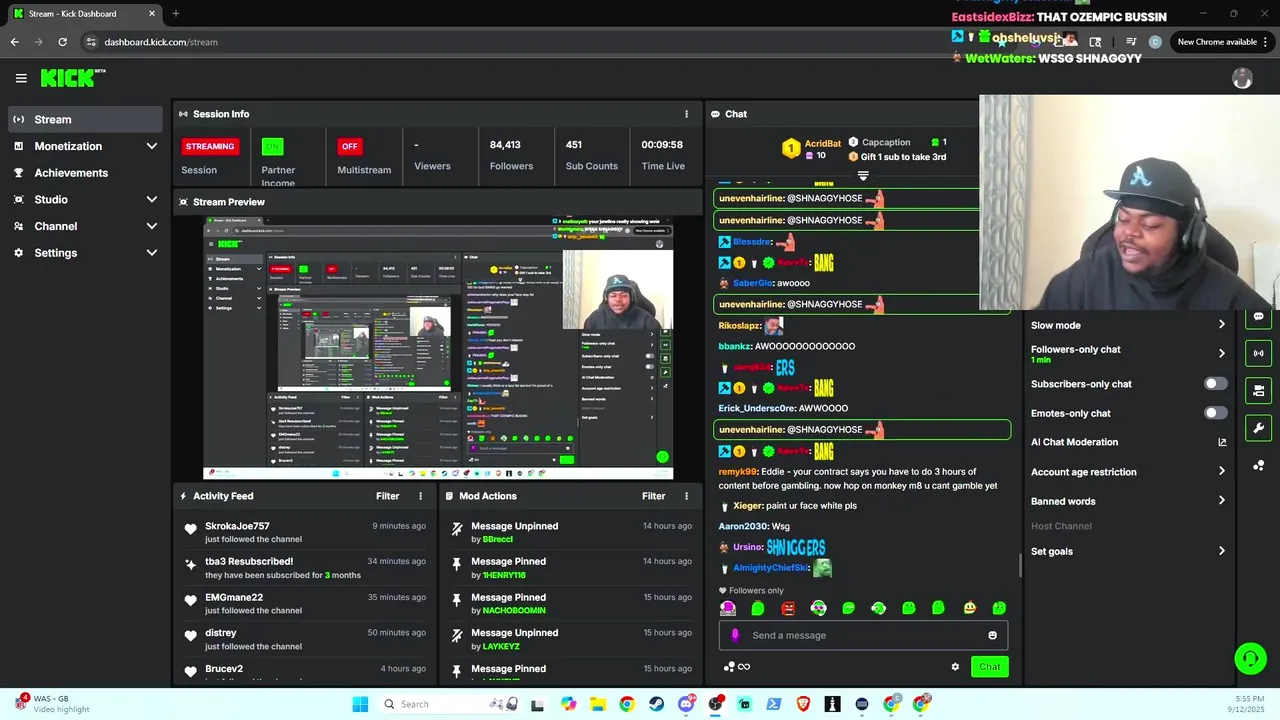
Task: Go to Achievements in sidebar
Action: [x=85, y=172]
